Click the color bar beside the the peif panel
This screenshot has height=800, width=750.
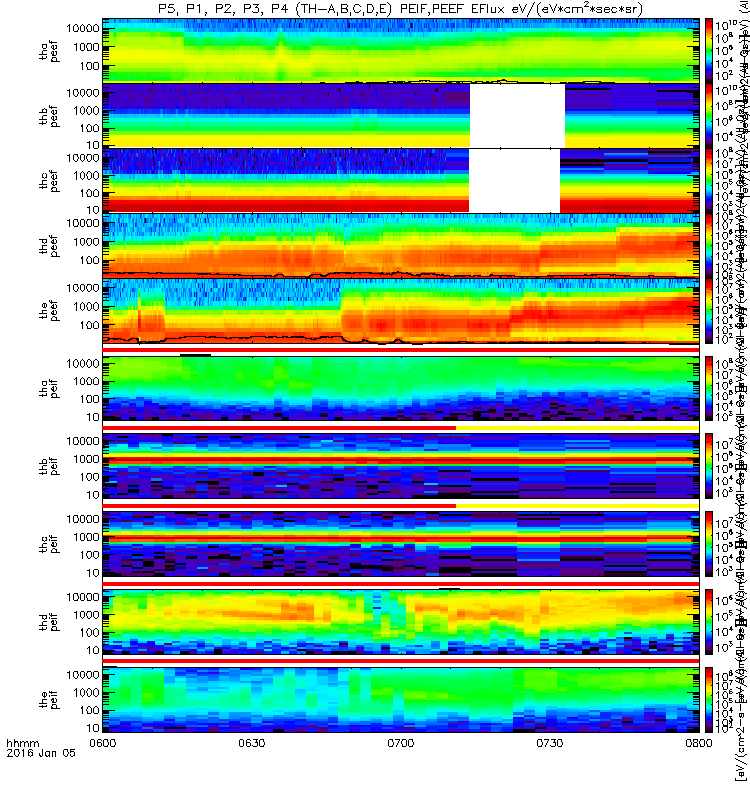pos(709,699)
